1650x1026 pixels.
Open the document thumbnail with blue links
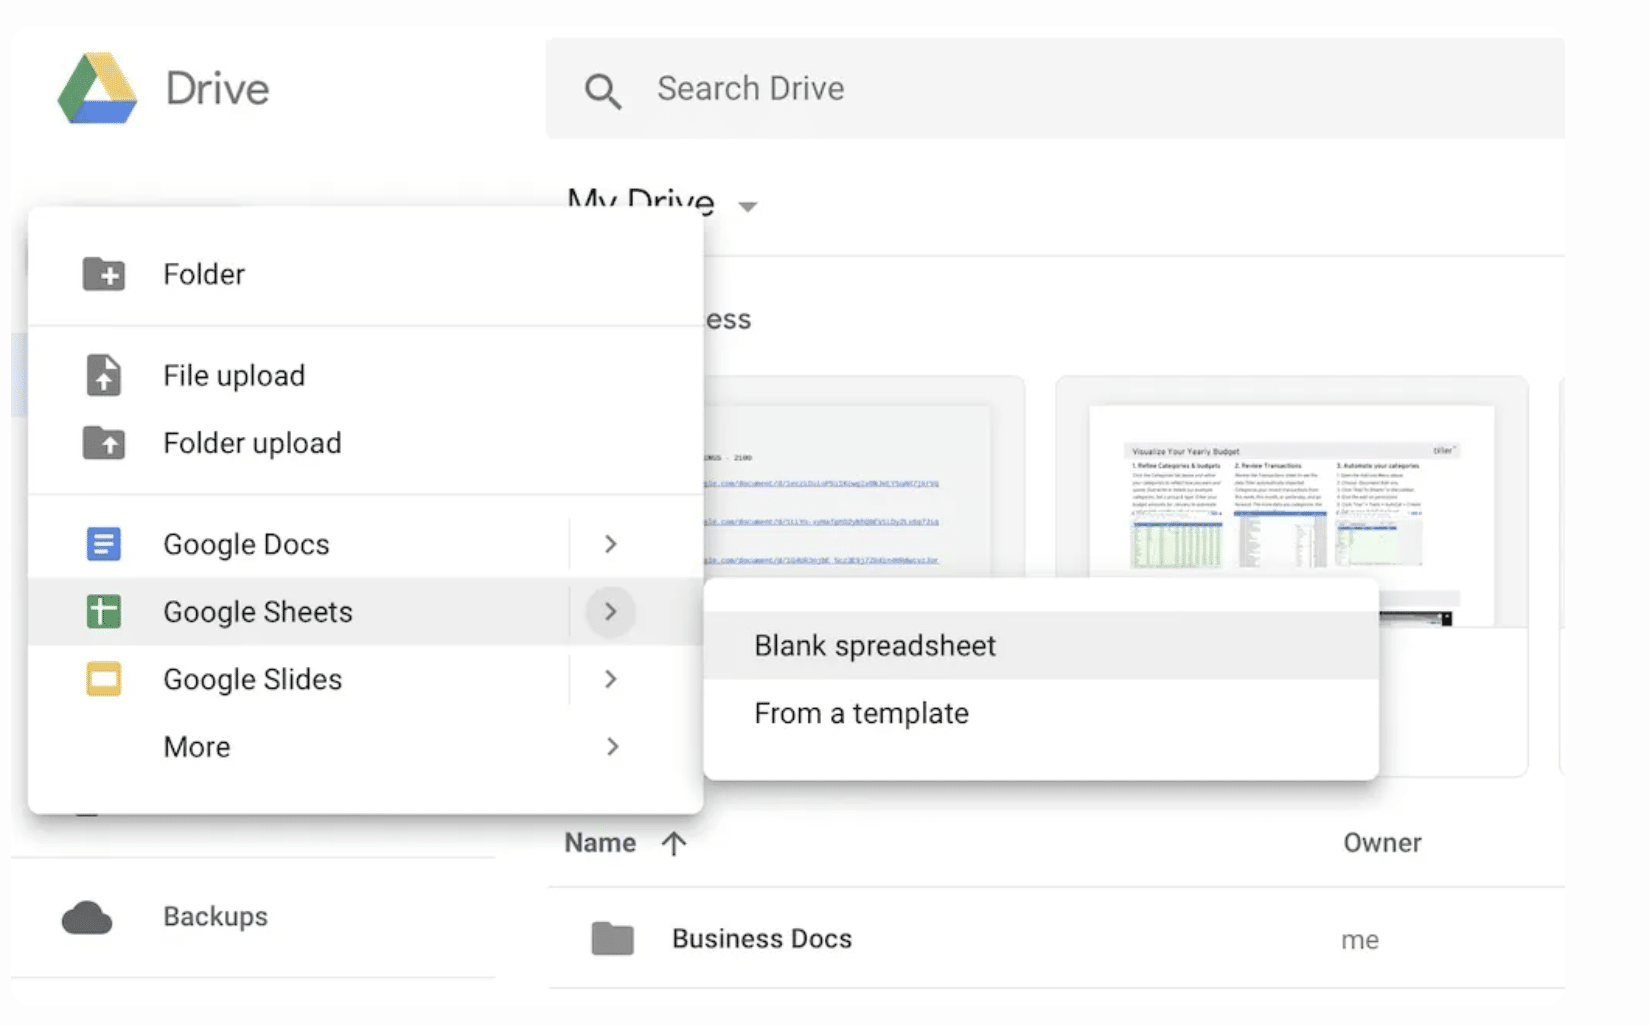coord(864,477)
